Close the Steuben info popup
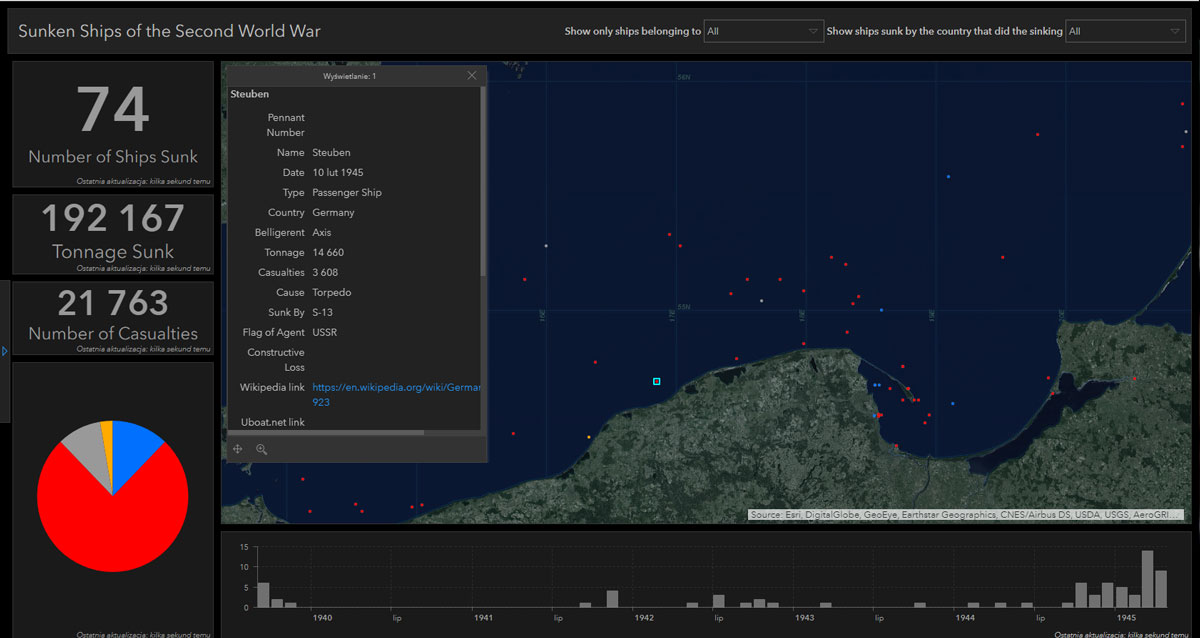The height and width of the screenshot is (638, 1200). pos(472,76)
